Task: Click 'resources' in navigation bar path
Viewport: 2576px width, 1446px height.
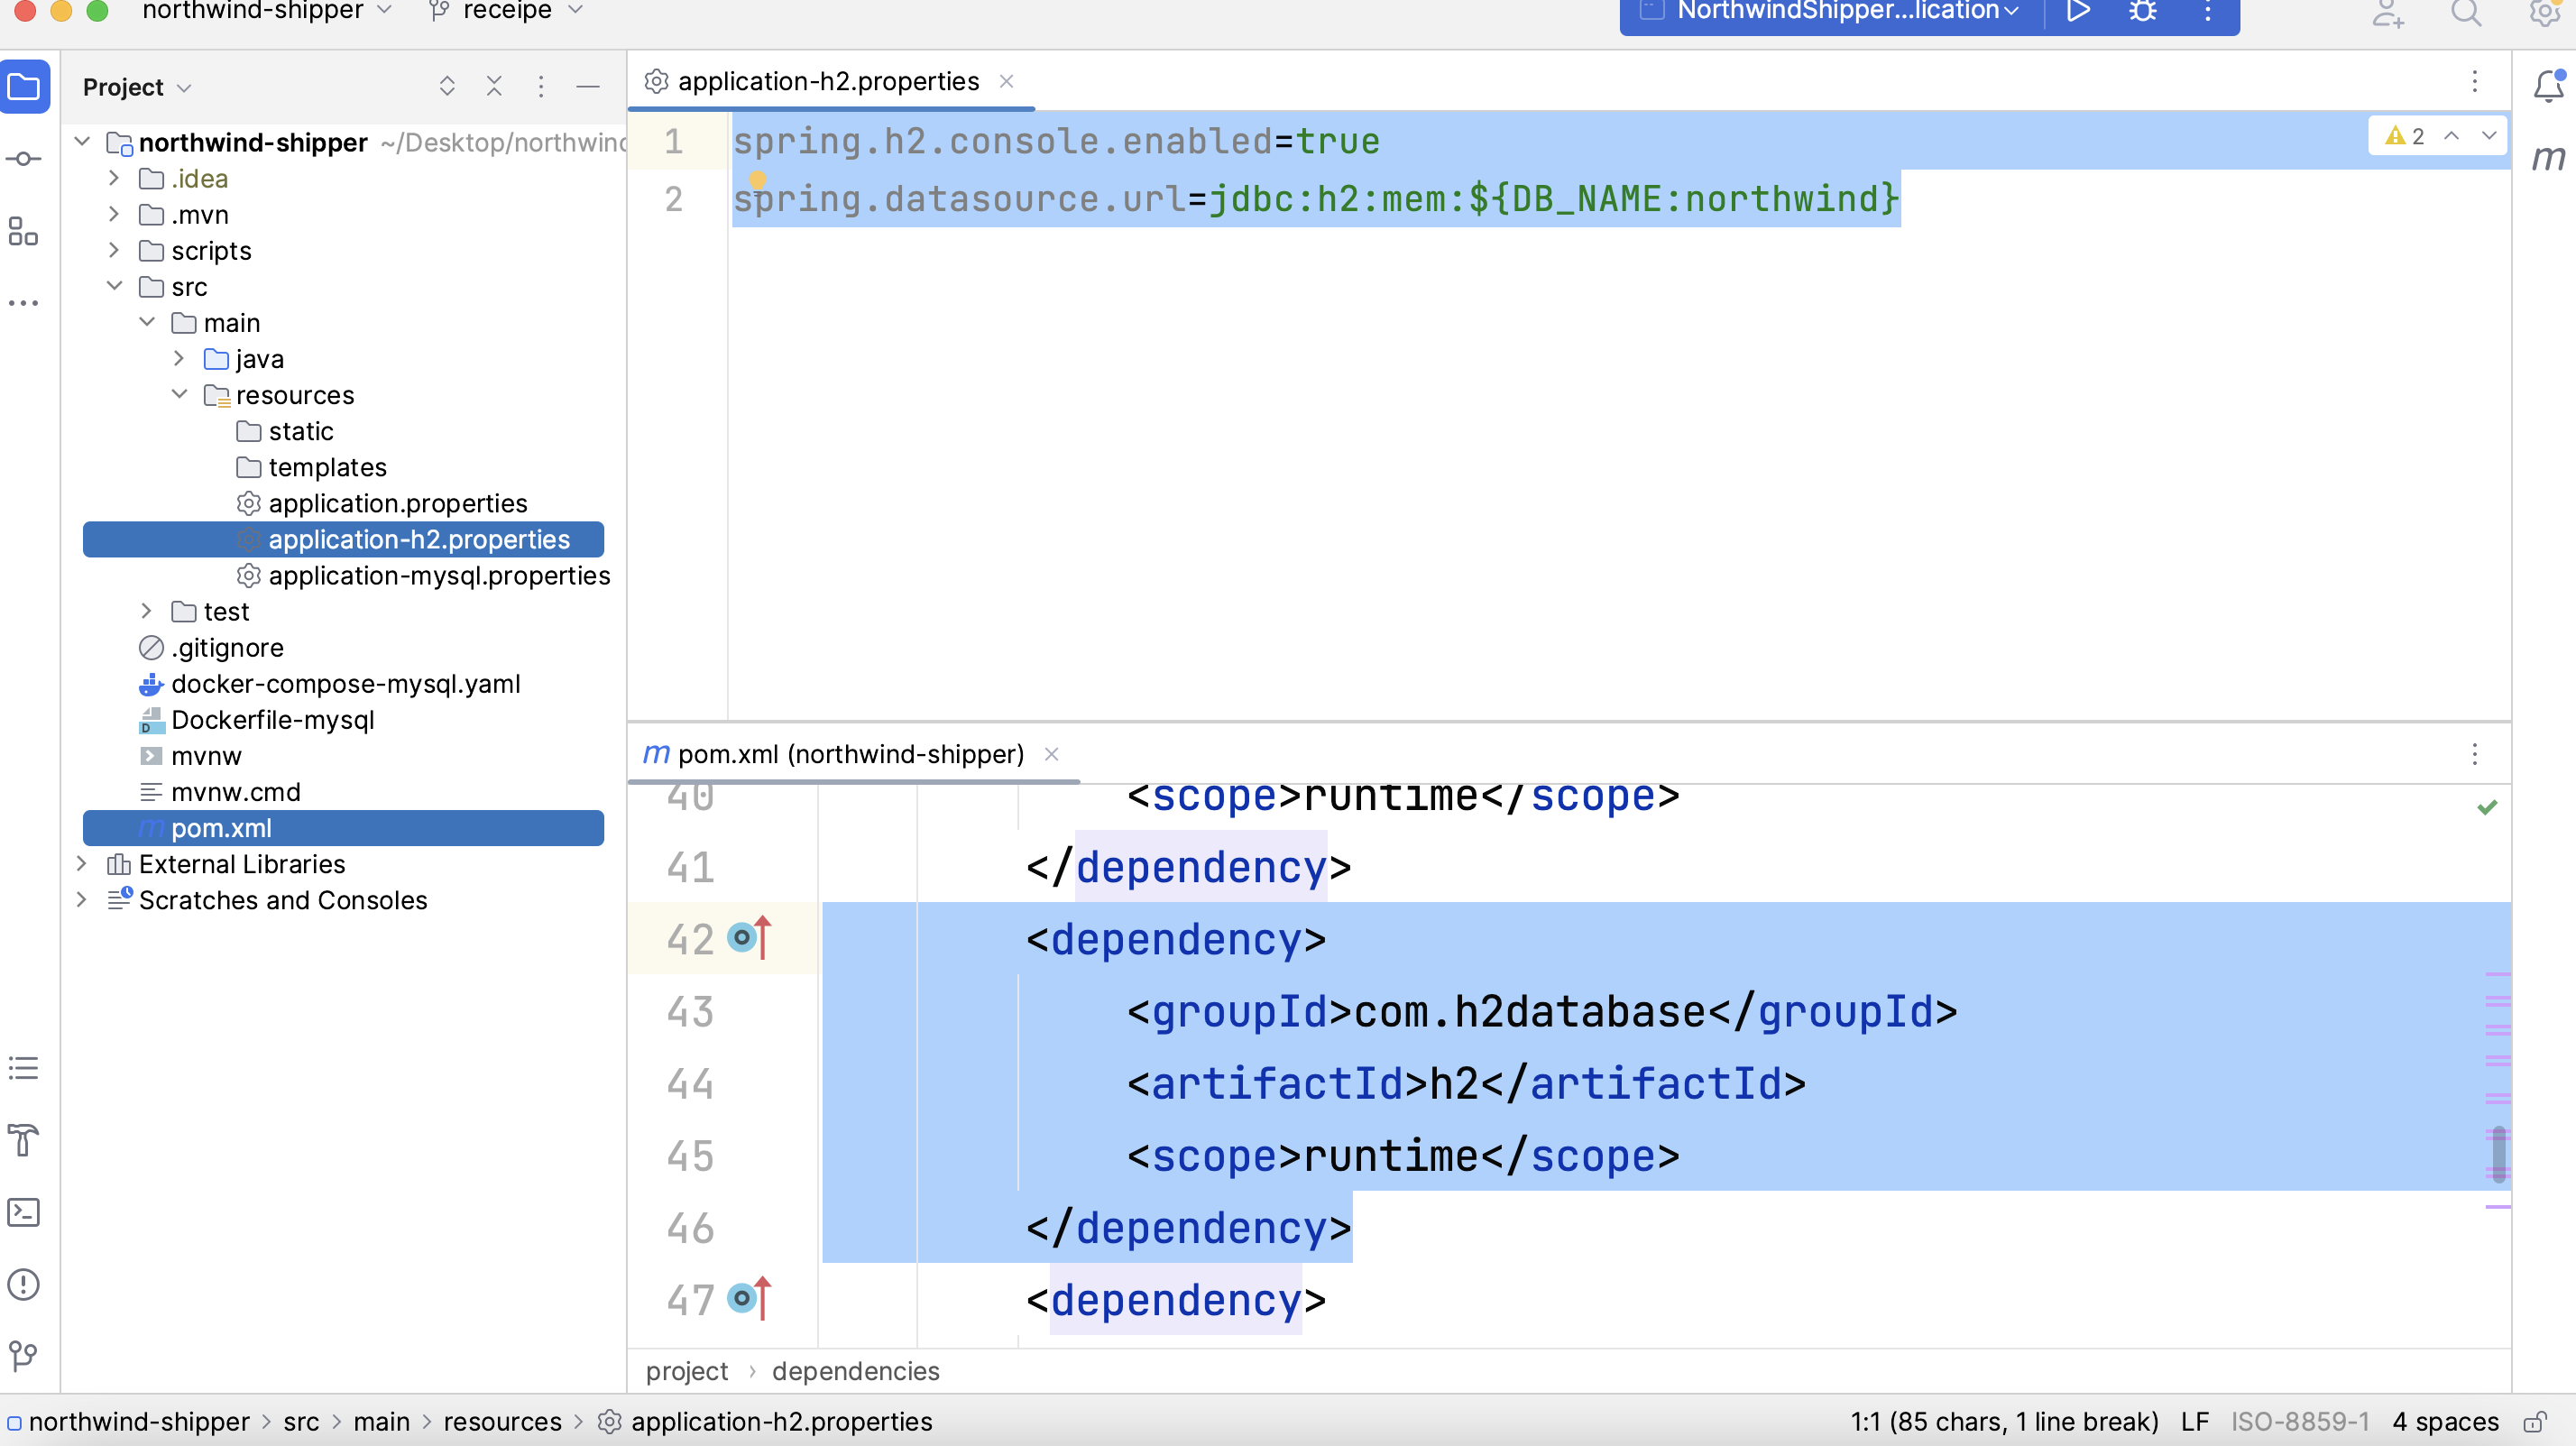Action: click(502, 1422)
